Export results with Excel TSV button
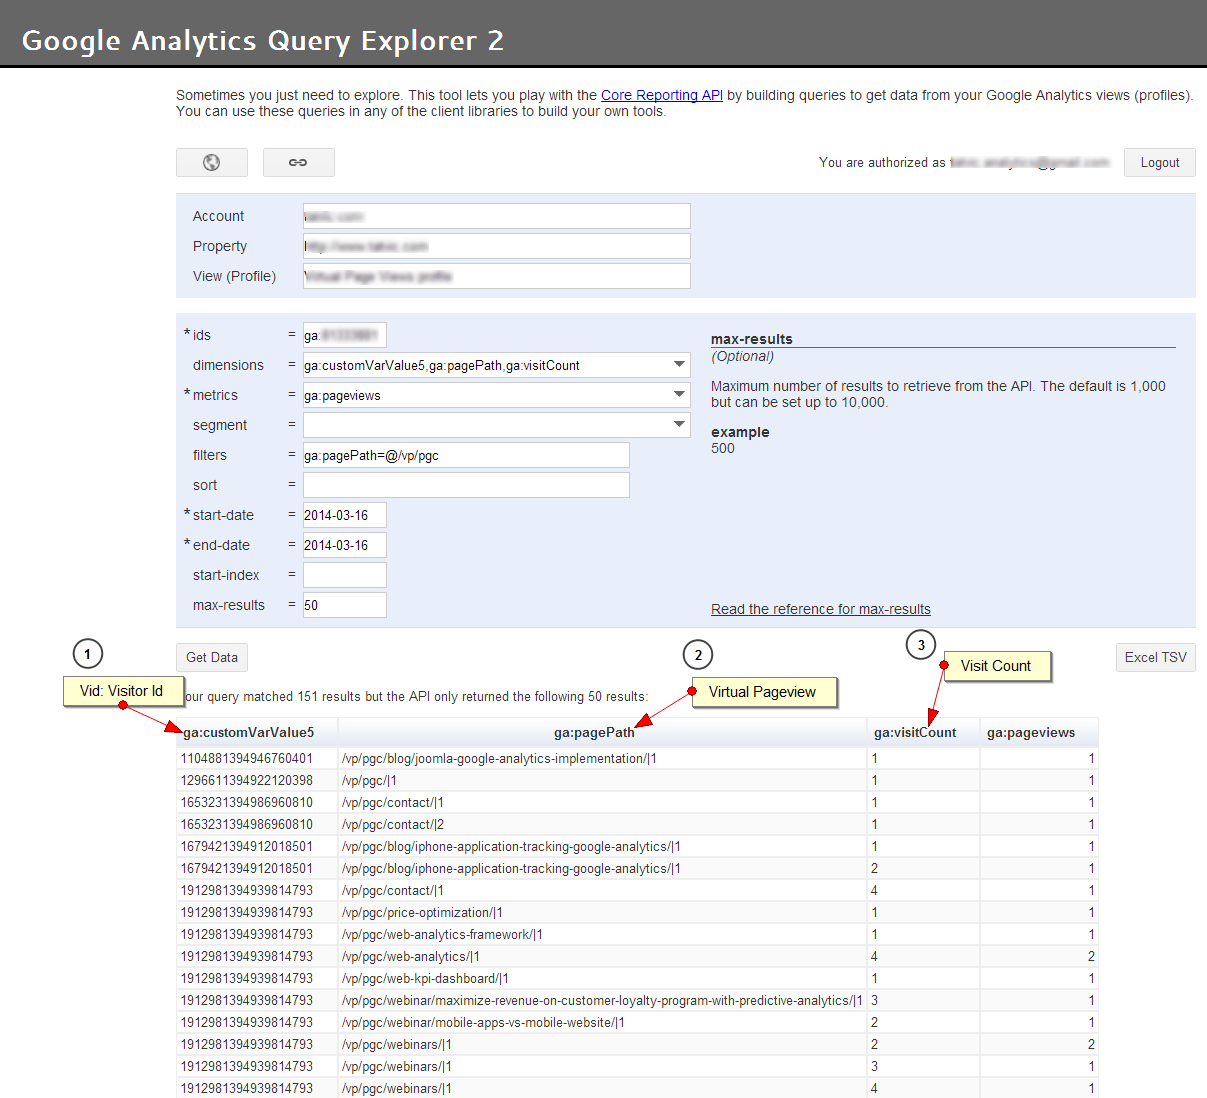 click(x=1156, y=657)
